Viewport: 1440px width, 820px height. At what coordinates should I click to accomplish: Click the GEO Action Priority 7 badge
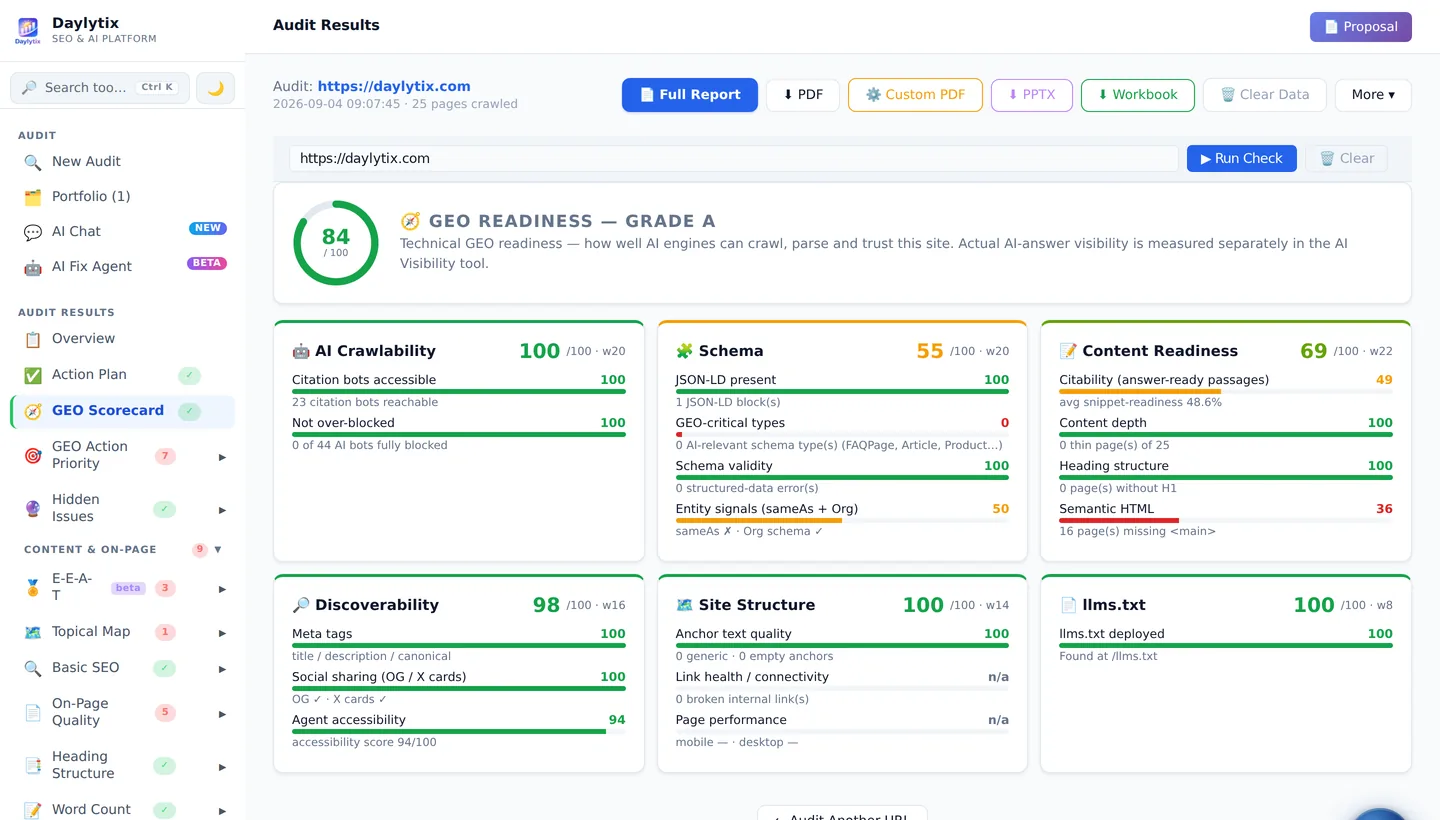point(166,457)
